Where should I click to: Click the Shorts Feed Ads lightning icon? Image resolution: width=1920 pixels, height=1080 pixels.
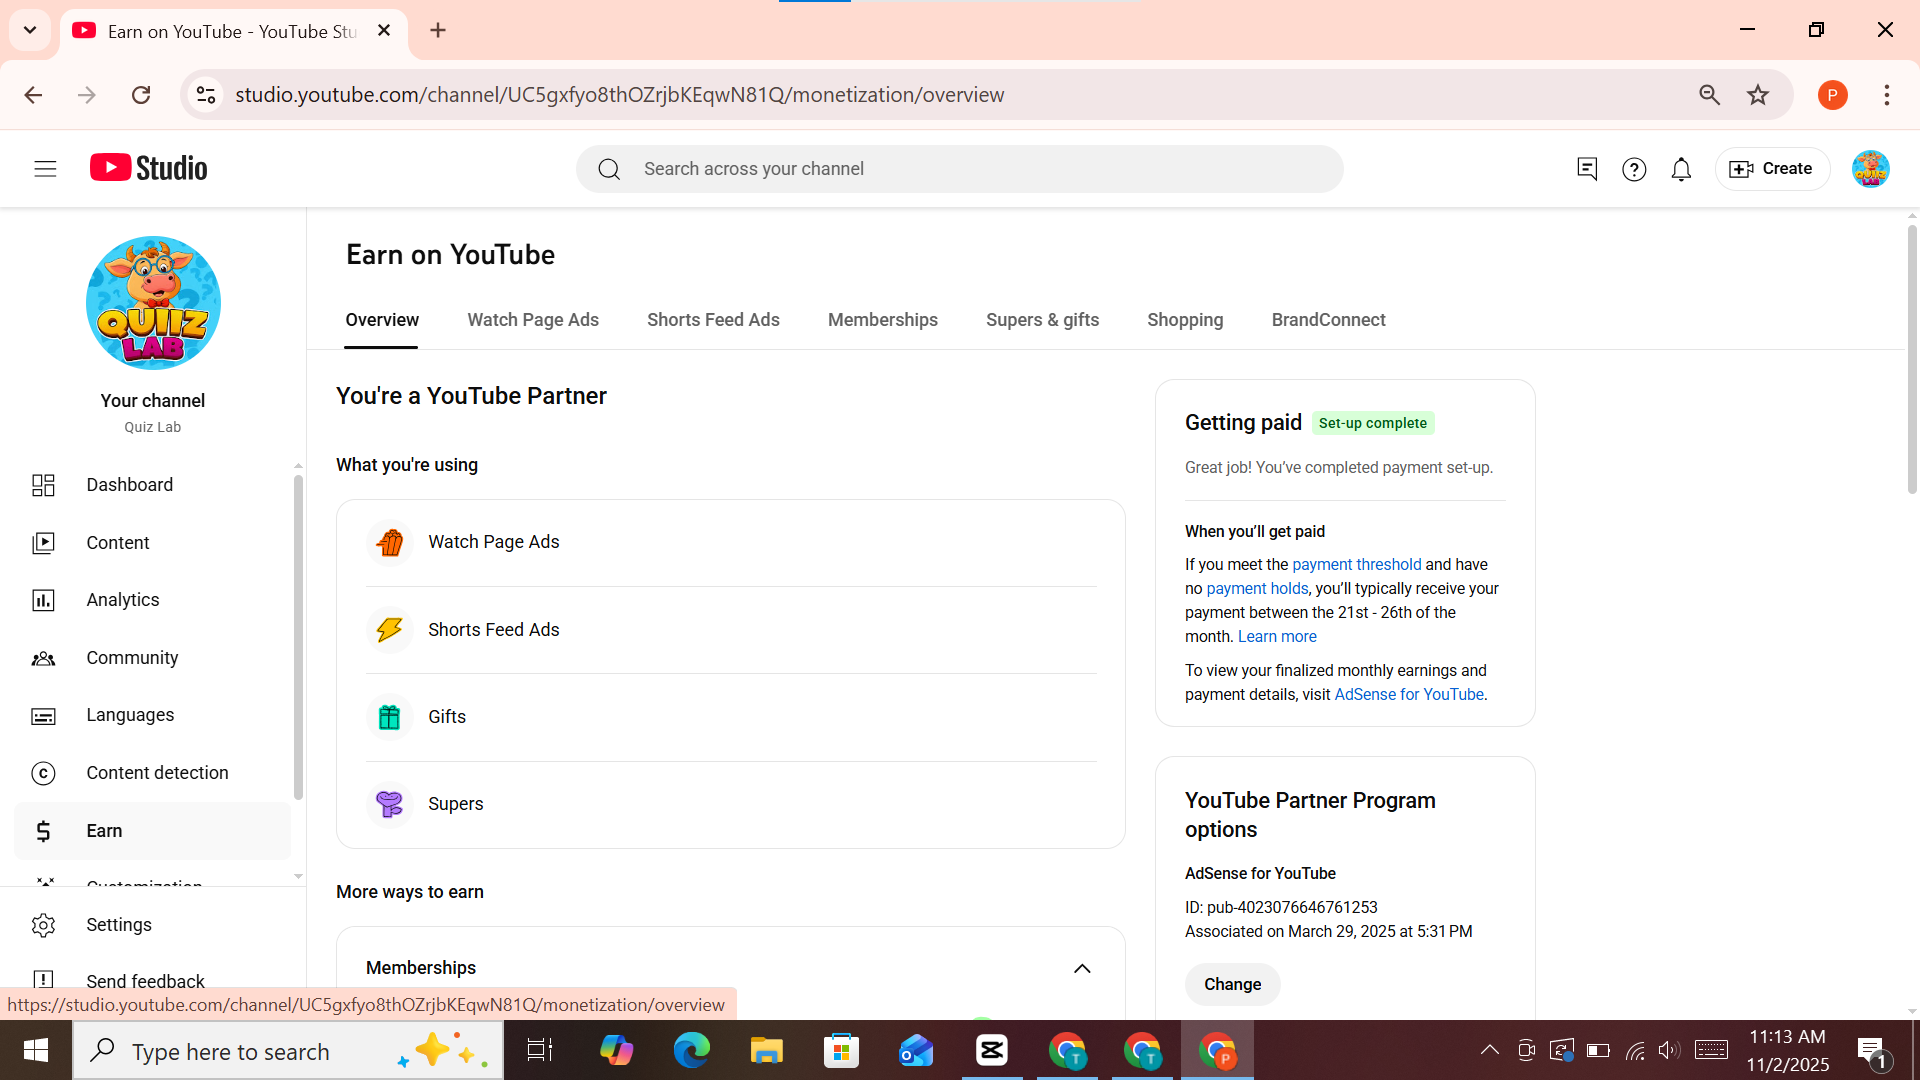pyautogui.click(x=390, y=630)
